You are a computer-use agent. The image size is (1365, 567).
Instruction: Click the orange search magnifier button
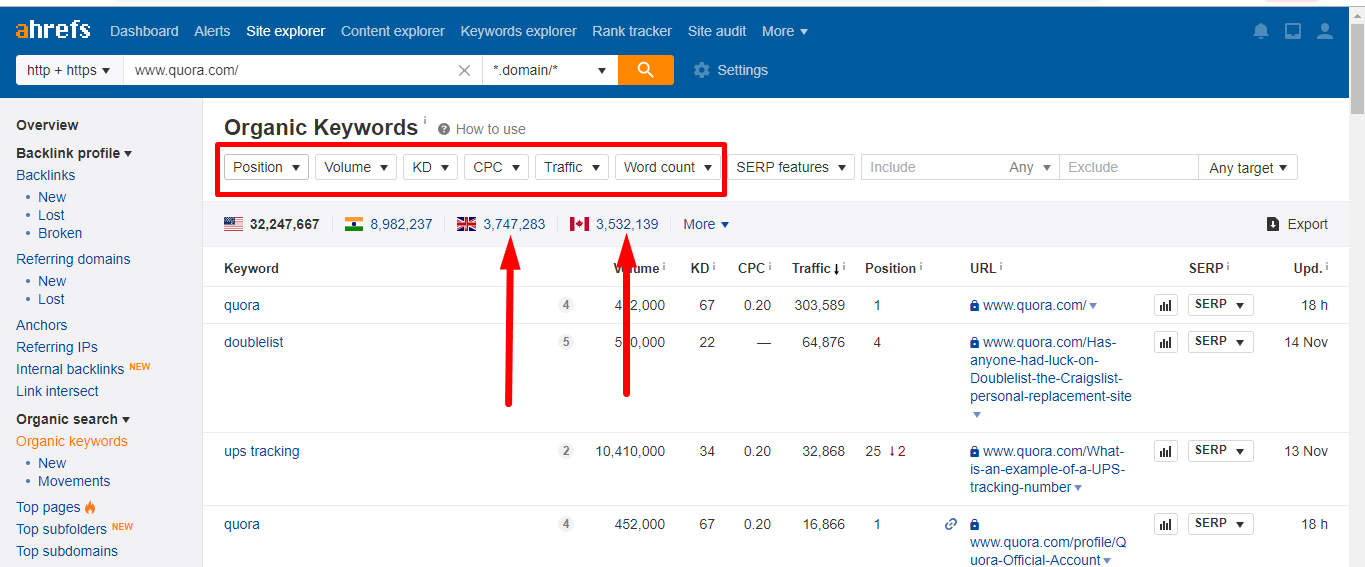646,70
